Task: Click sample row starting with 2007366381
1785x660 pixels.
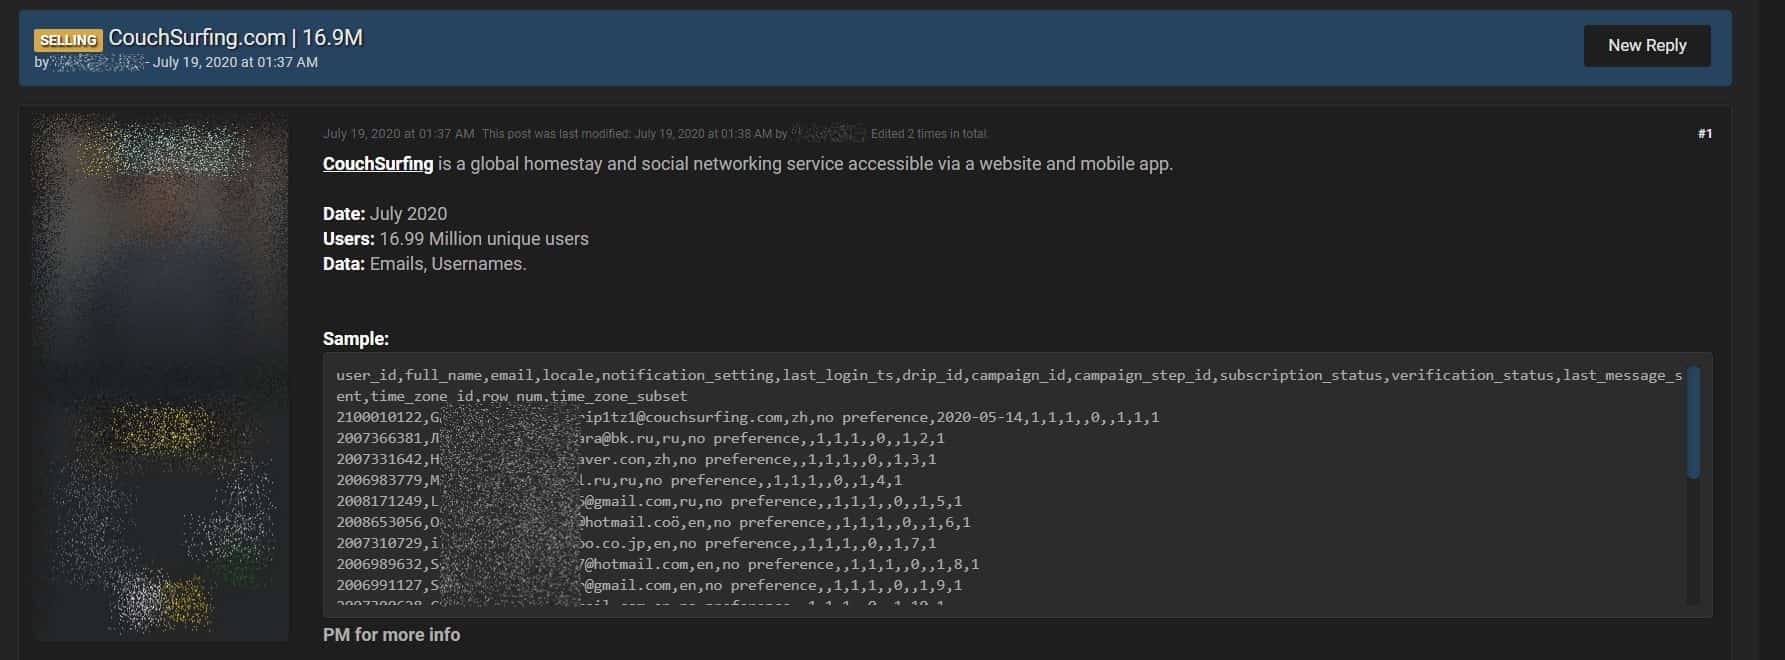Action: point(640,438)
